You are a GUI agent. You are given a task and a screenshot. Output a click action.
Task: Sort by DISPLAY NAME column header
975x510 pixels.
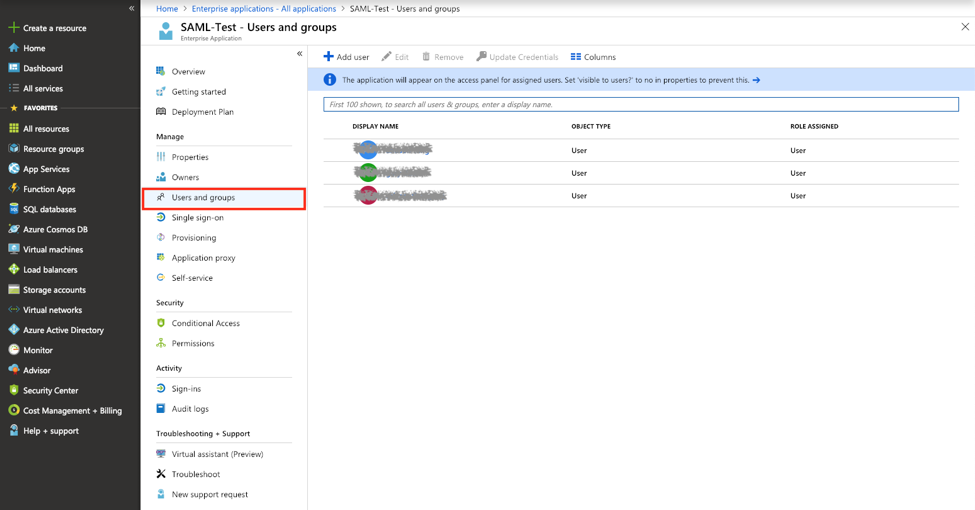click(376, 126)
